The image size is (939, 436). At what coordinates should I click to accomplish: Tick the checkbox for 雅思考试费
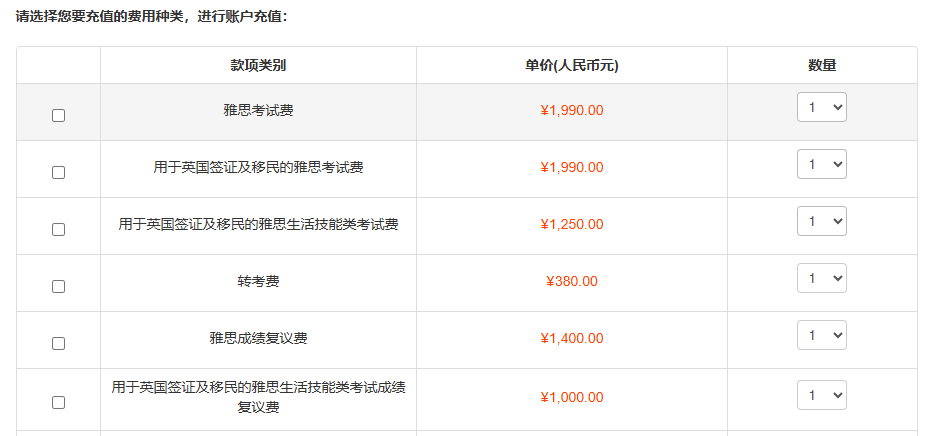(58, 115)
